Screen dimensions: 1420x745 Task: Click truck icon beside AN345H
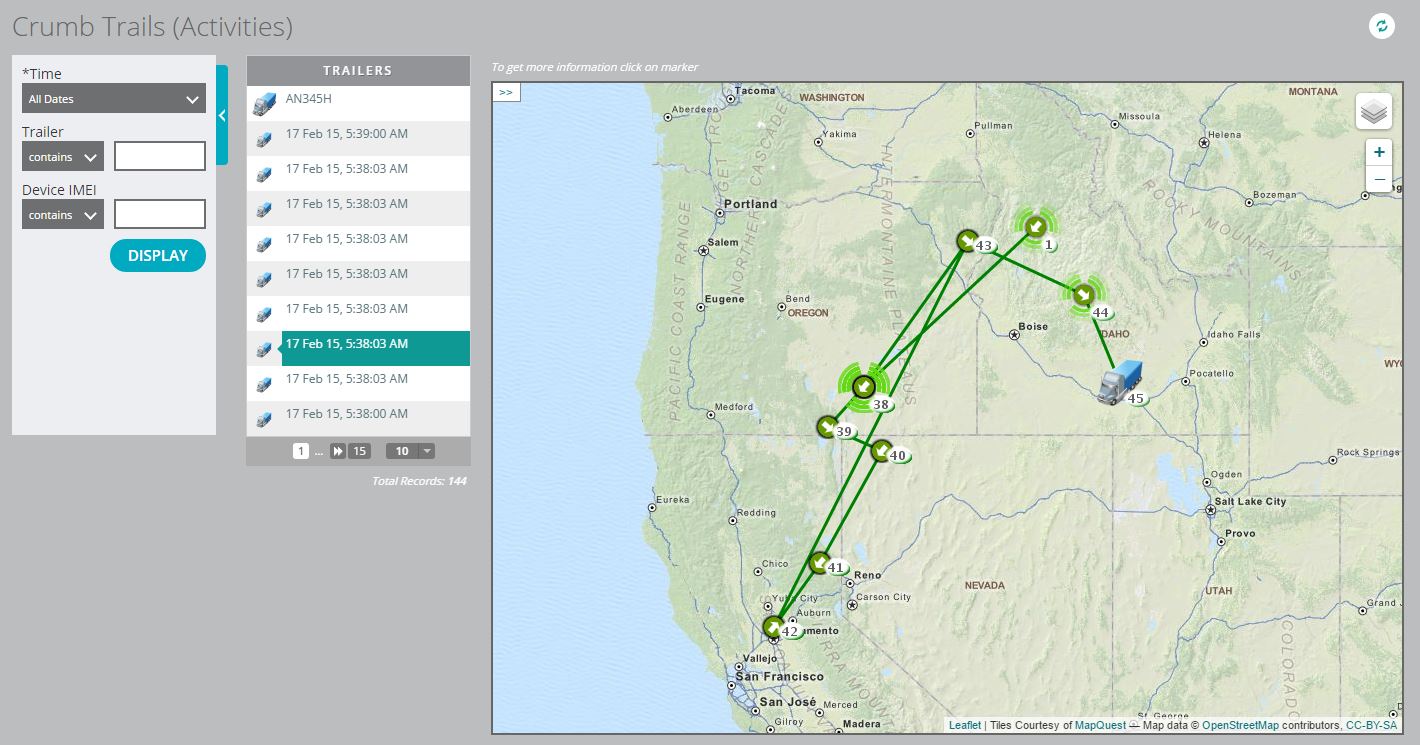coord(264,103)
